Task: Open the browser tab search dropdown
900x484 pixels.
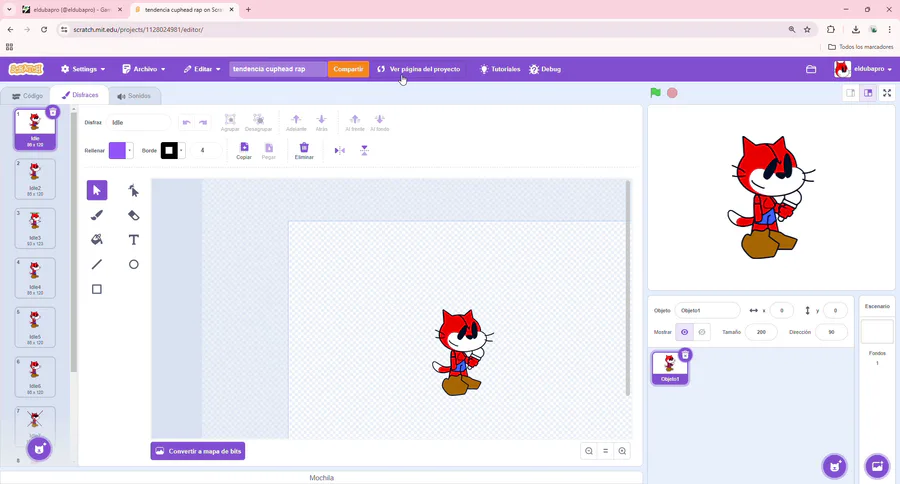Action: (x=9, y=9)
